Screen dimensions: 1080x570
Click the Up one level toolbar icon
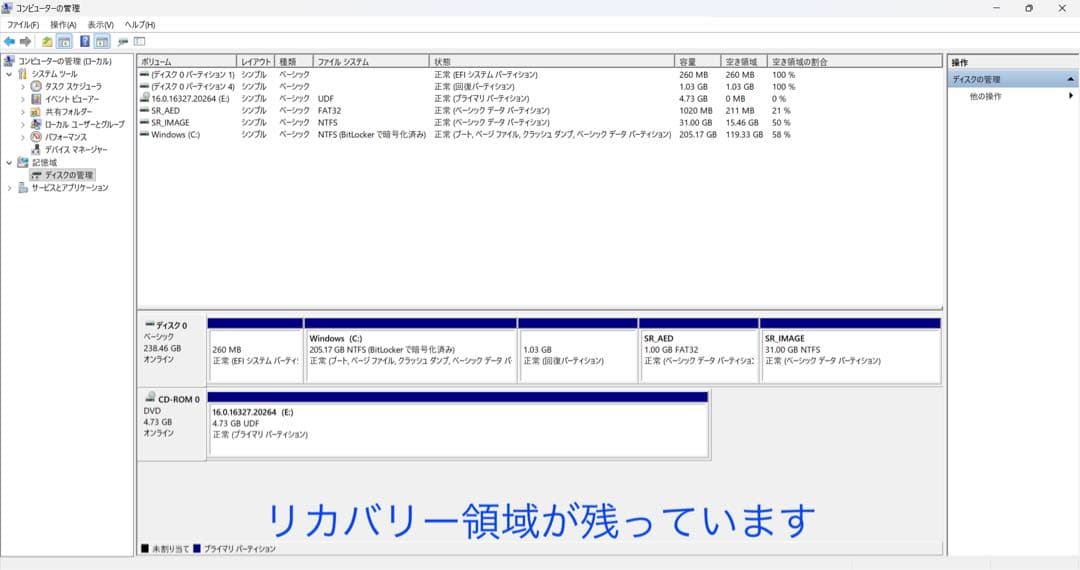click(47, 42)
